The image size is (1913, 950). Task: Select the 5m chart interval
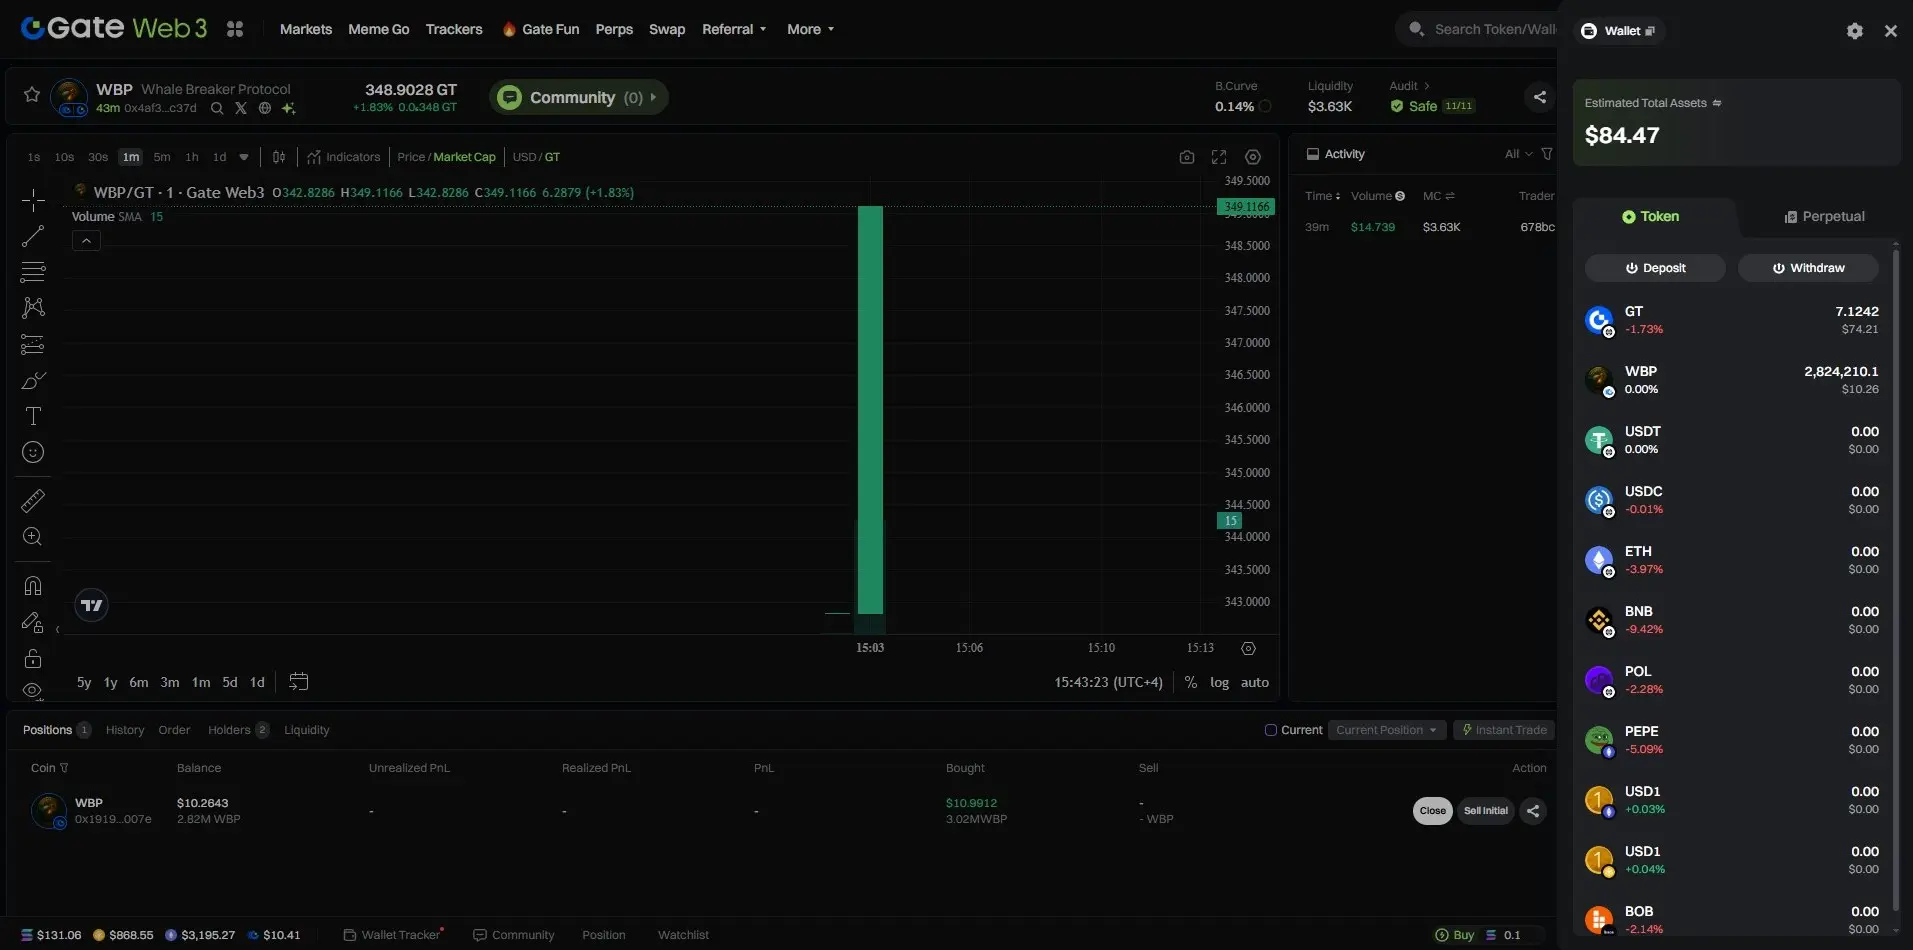point(162,157)
